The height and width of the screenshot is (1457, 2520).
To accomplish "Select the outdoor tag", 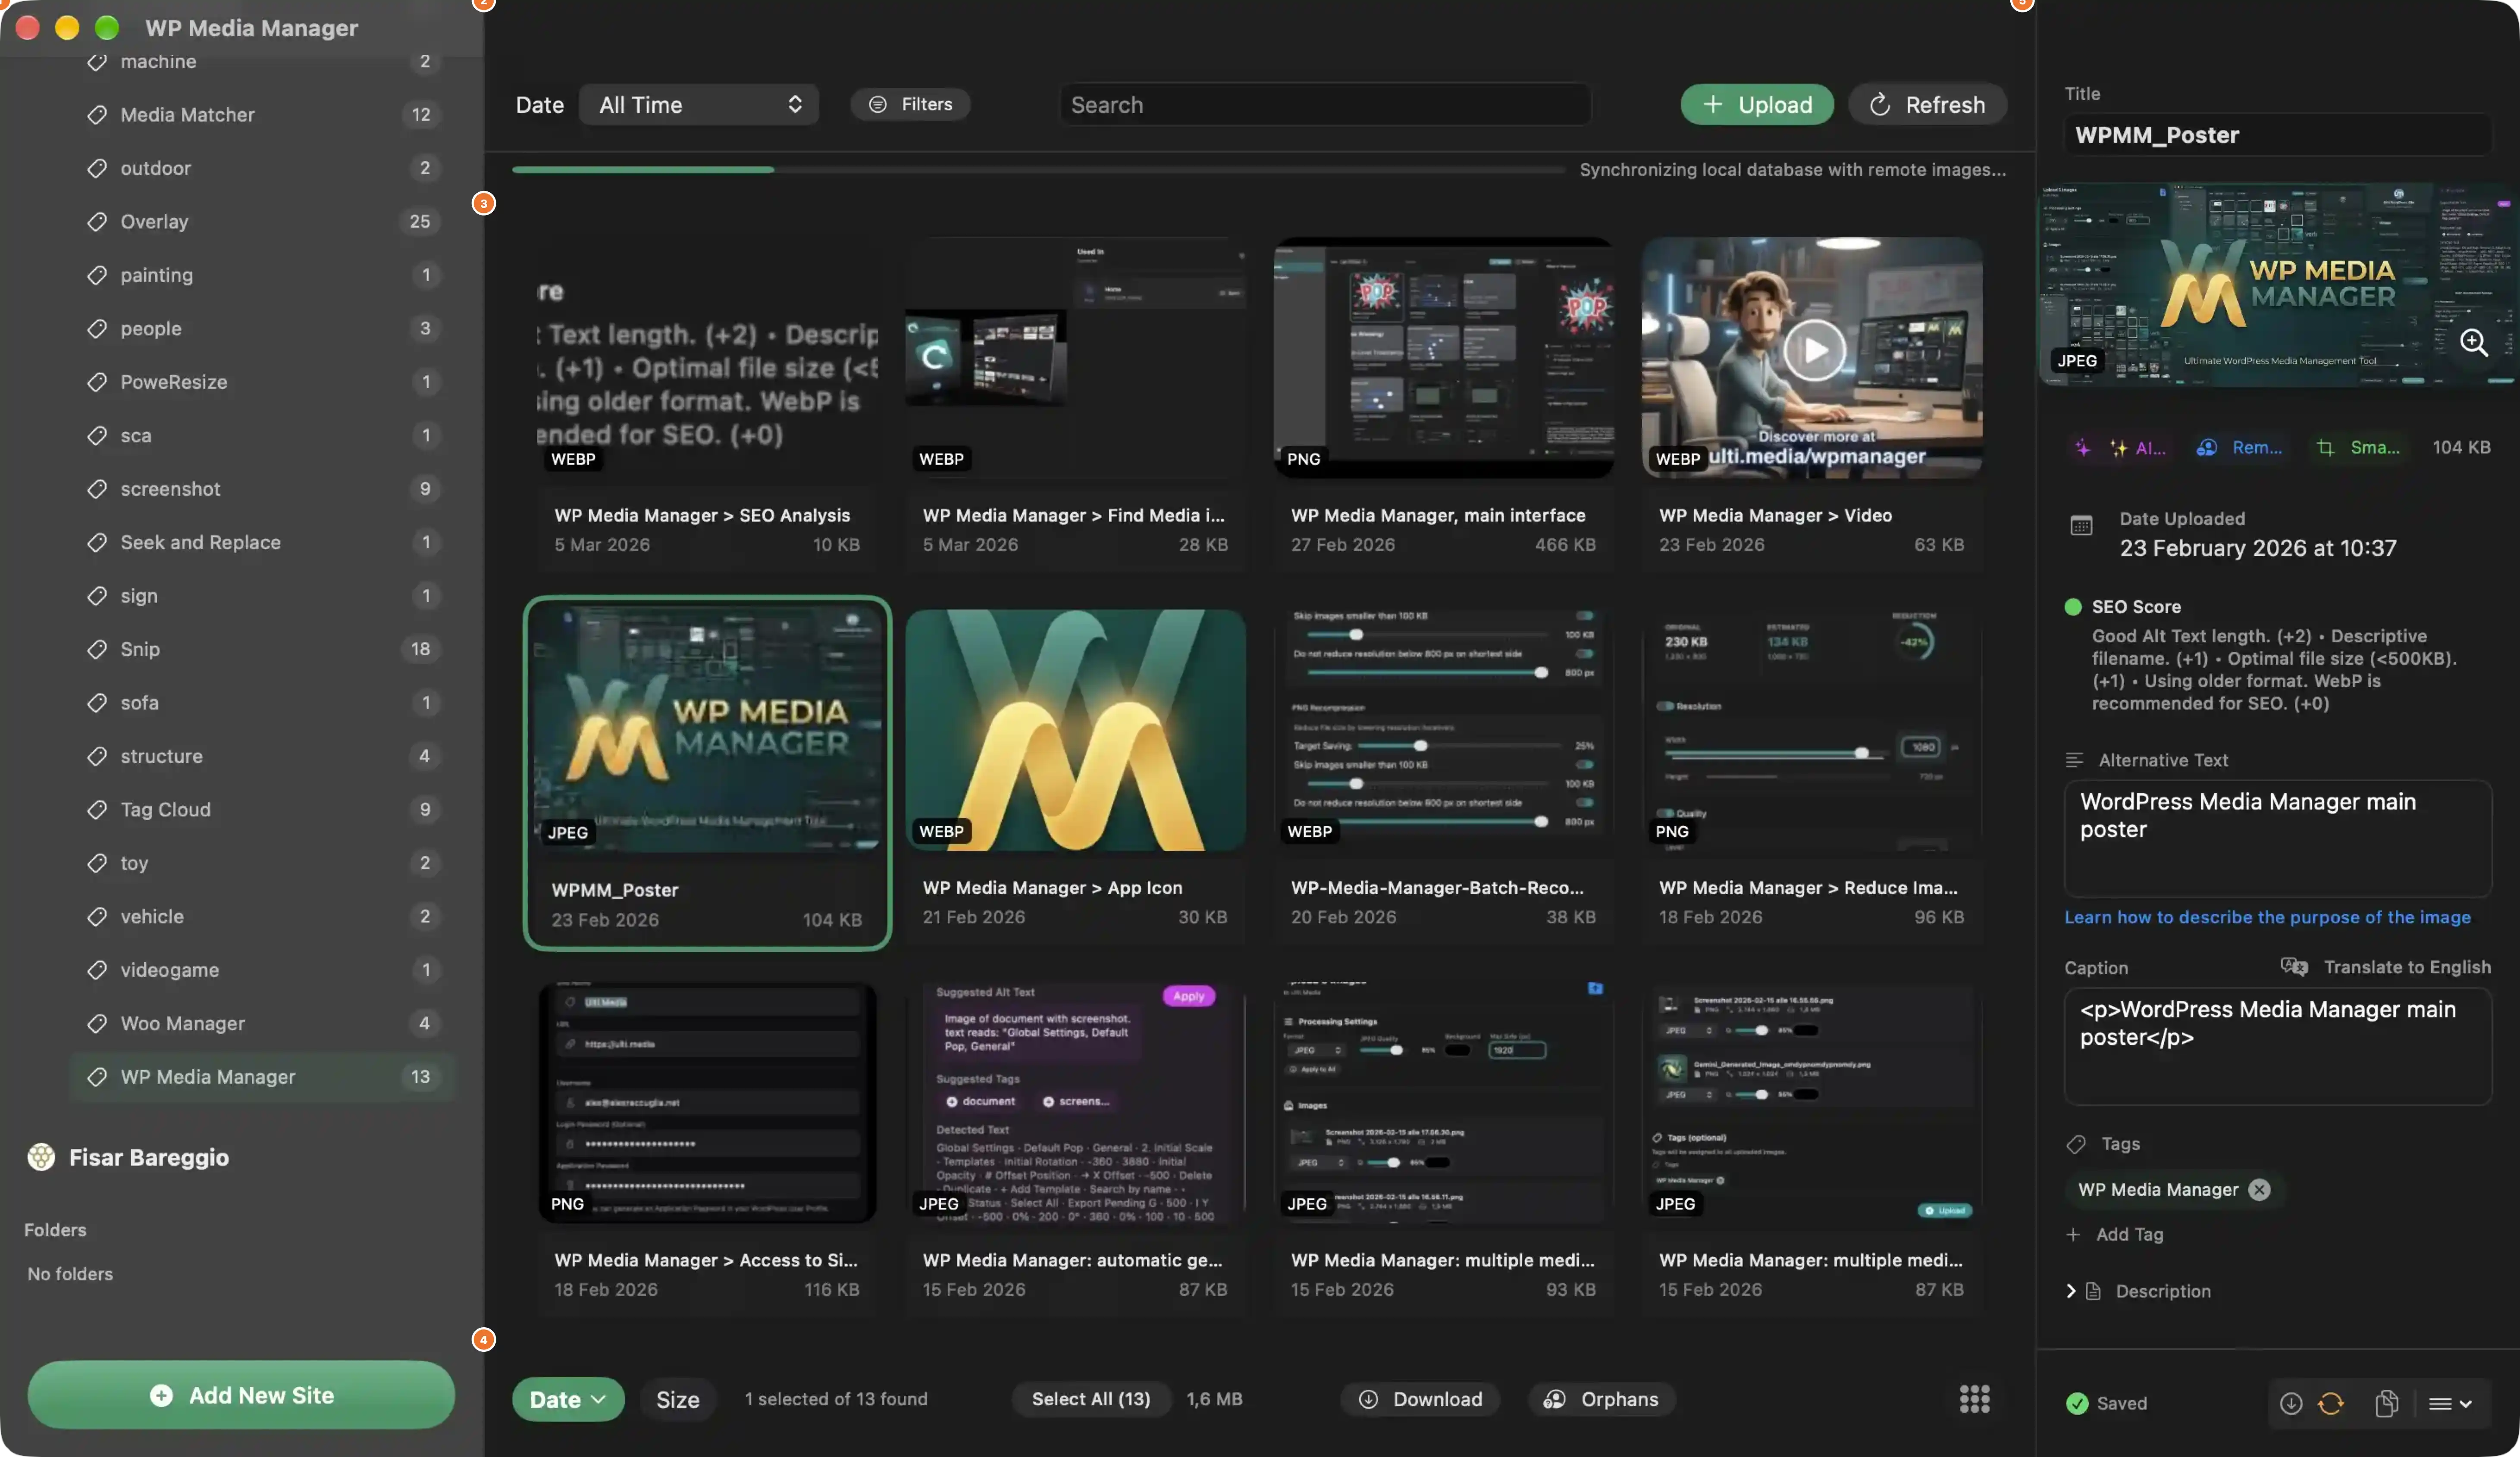I will pos(264,168).
